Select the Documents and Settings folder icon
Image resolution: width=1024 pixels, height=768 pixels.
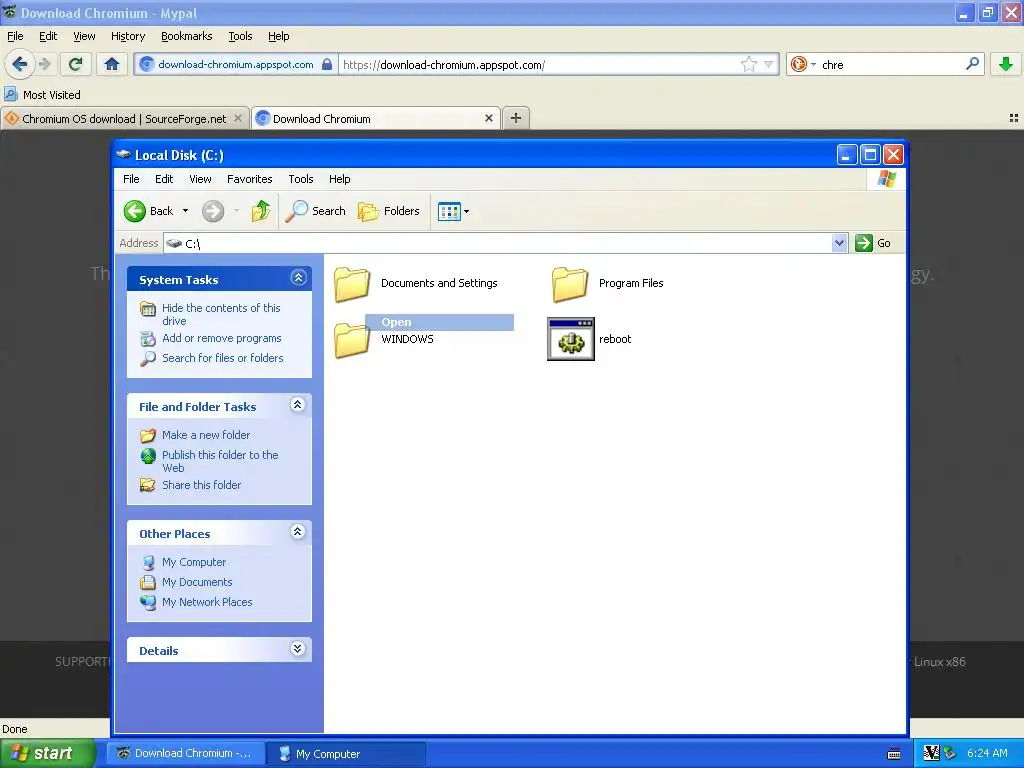coord(352,284)
